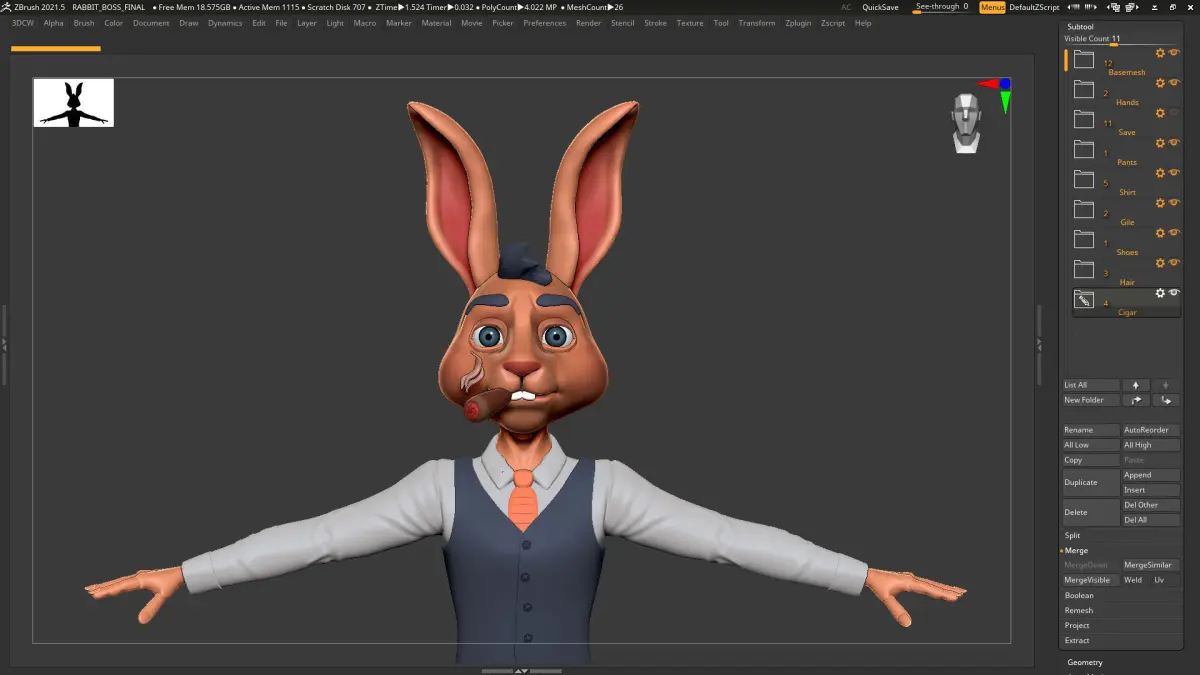Screen dimensions: 1200x675
Task: Adjust the See-through slider
Action: pos(942,8)
